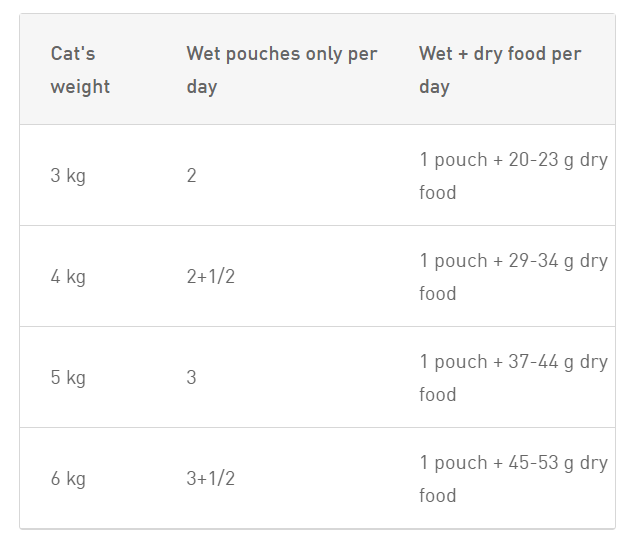Click the word "weight" in the header
The width and height of the screenshot is (637, 548).
80,87
